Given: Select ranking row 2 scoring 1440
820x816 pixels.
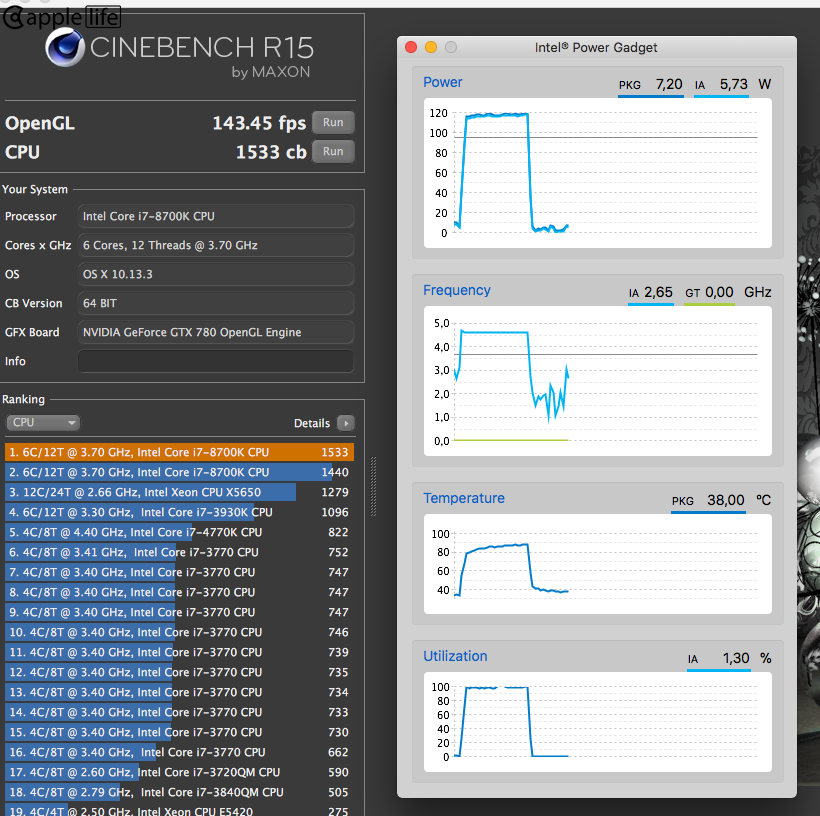Looking at the screenshot, I should pyautogui.click(x=179, y=472).
